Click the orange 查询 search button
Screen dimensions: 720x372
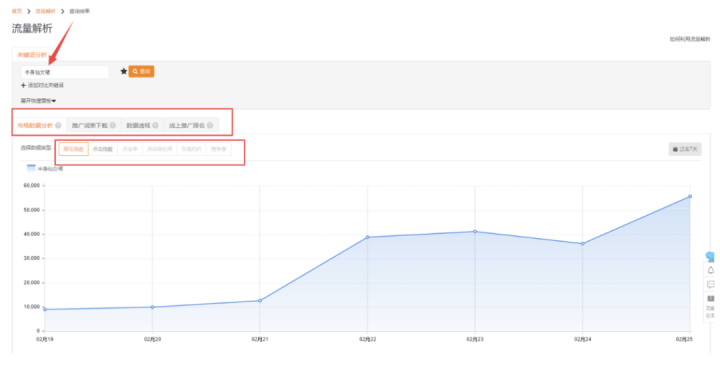tap(141, 71)
